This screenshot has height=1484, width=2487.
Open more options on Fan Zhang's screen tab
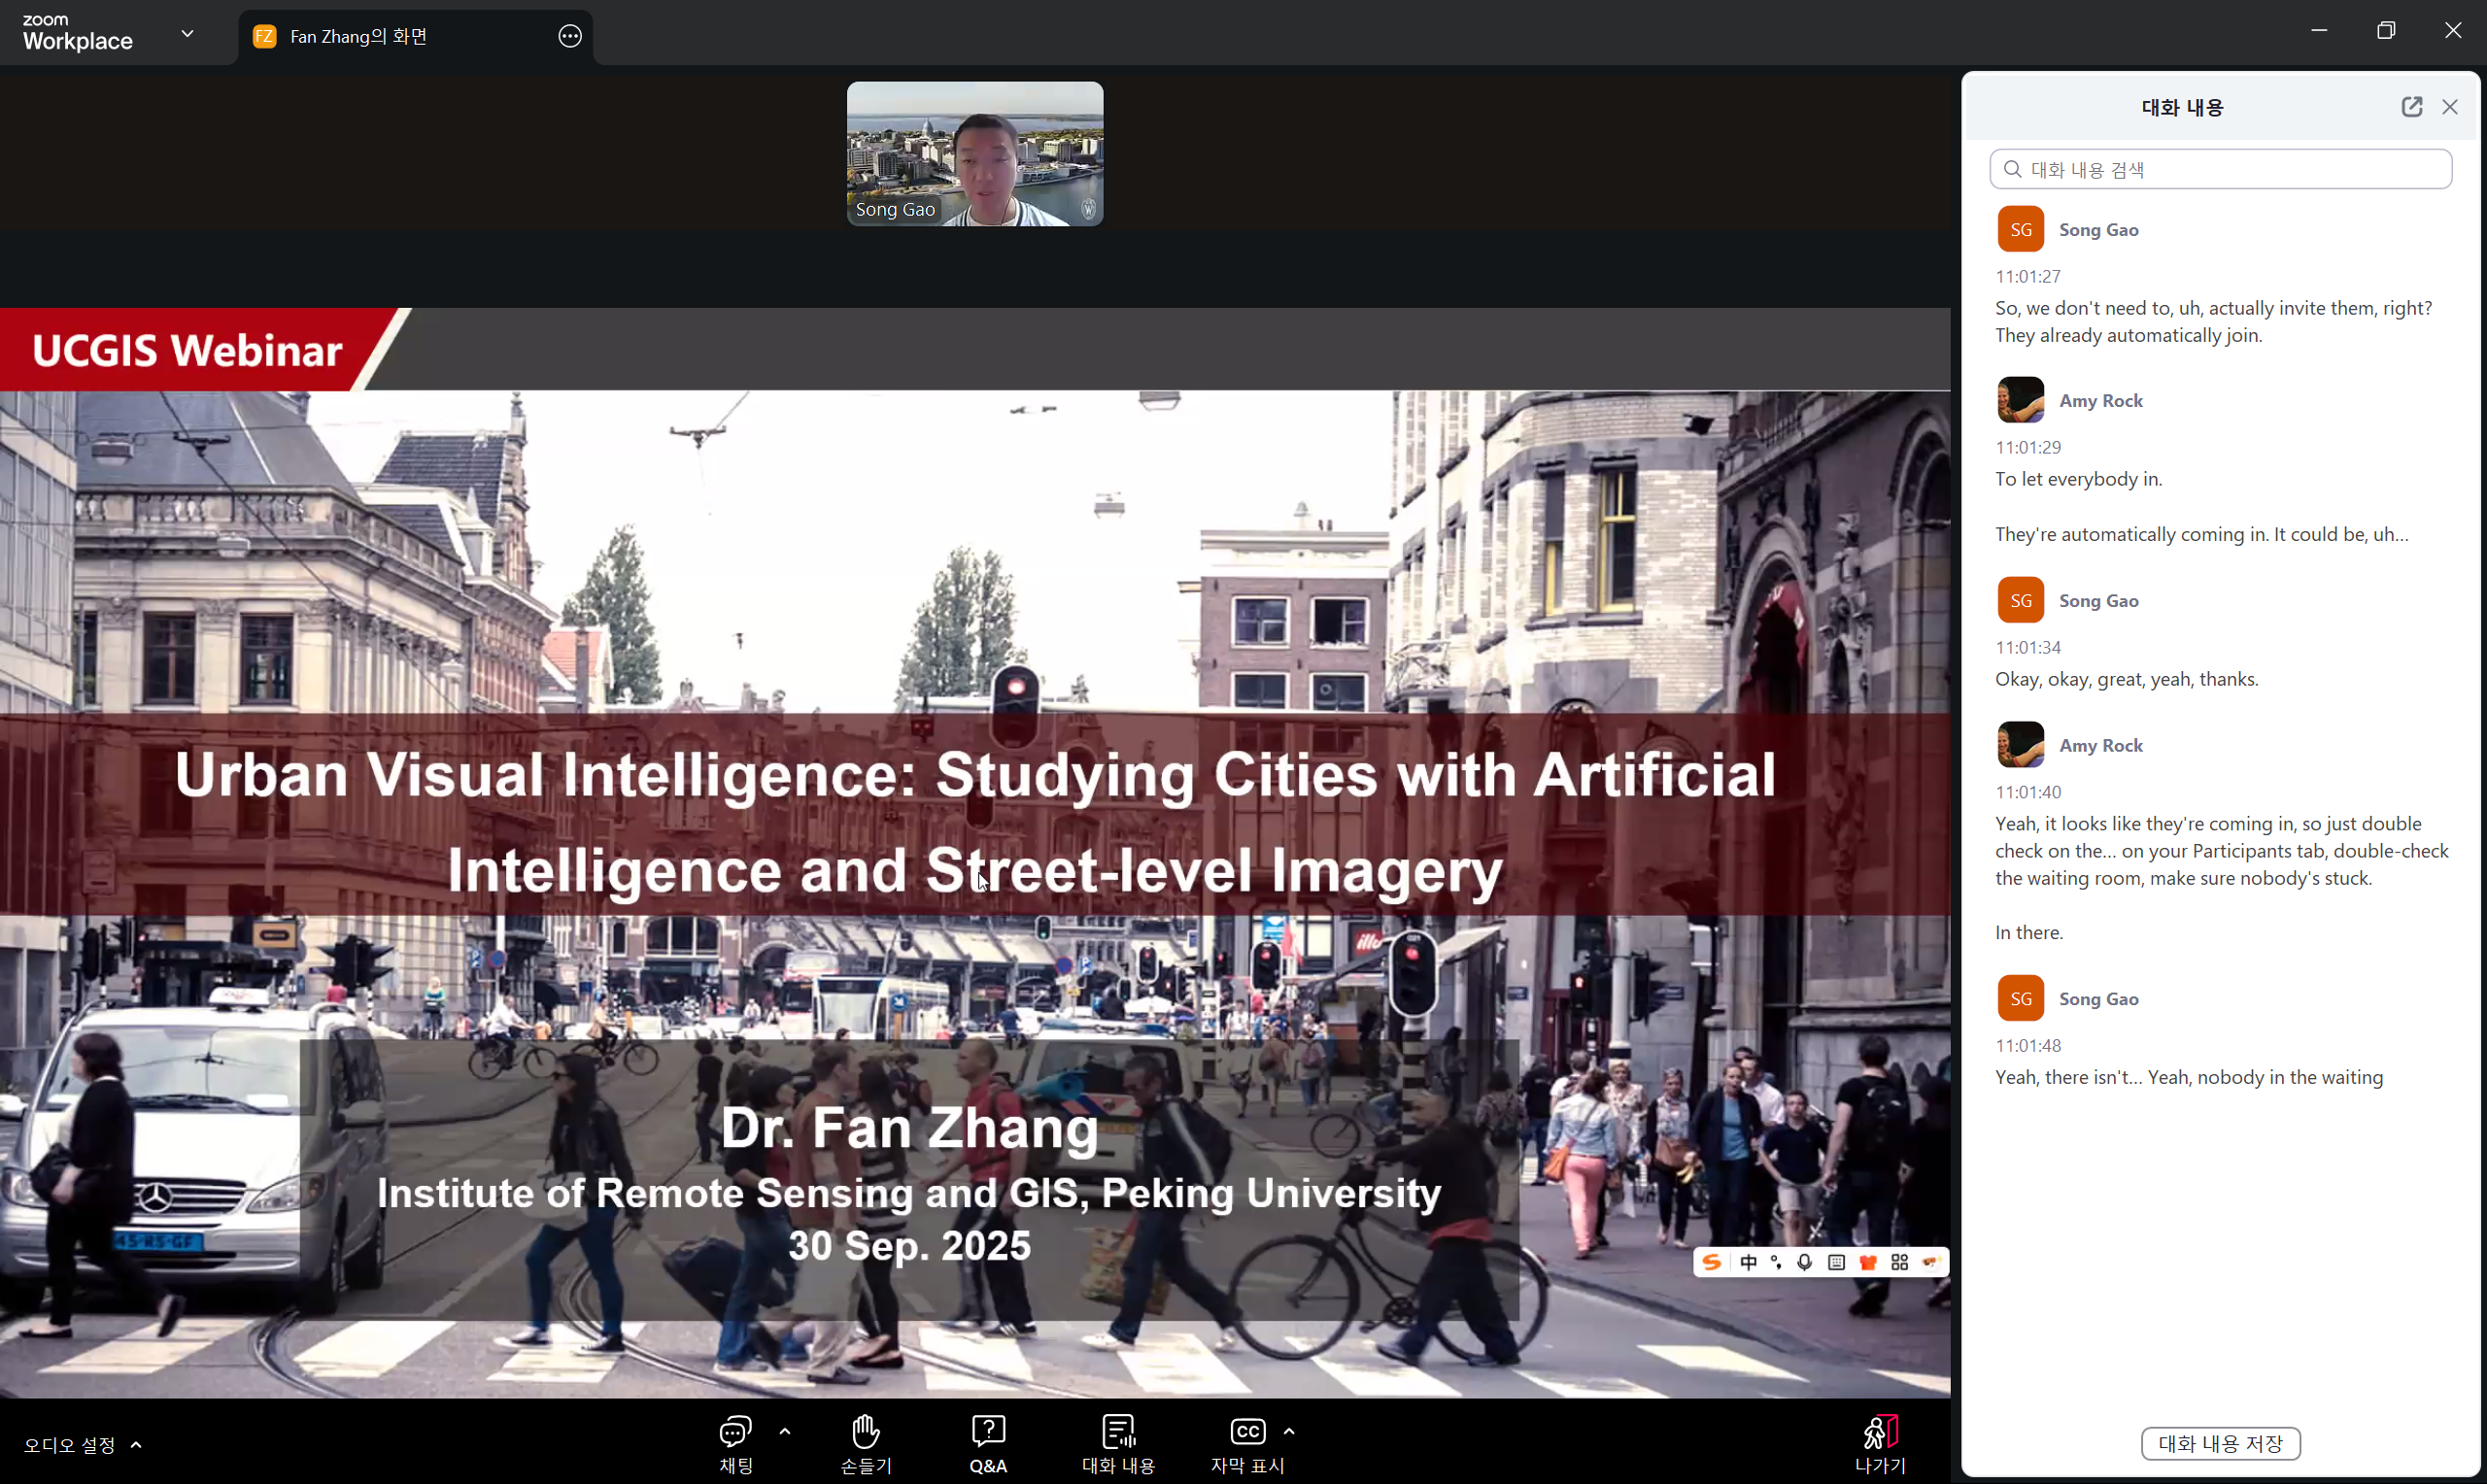pos(569,37)
